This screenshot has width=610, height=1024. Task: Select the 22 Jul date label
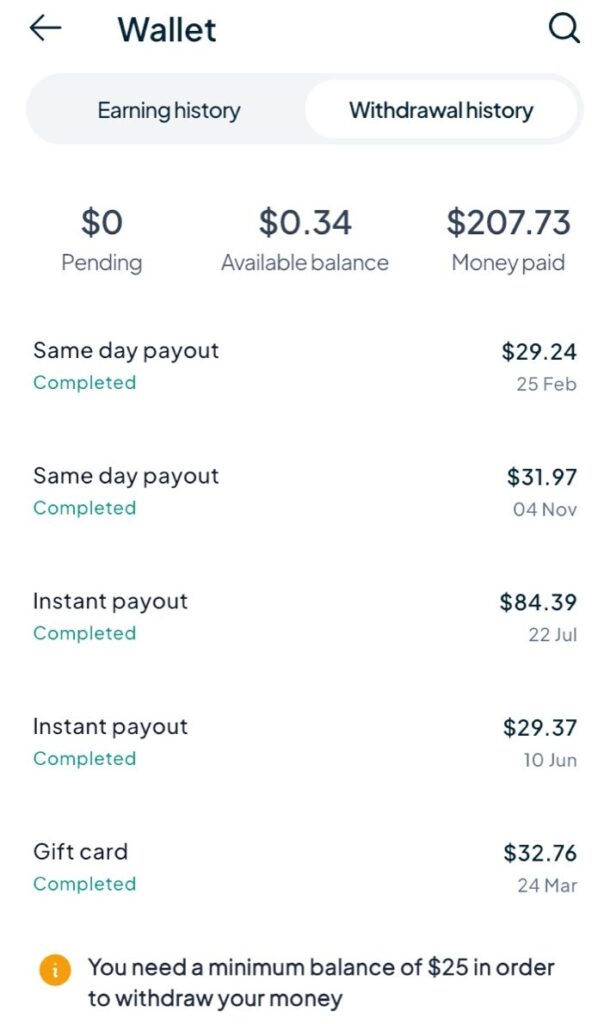click(549, 634)
